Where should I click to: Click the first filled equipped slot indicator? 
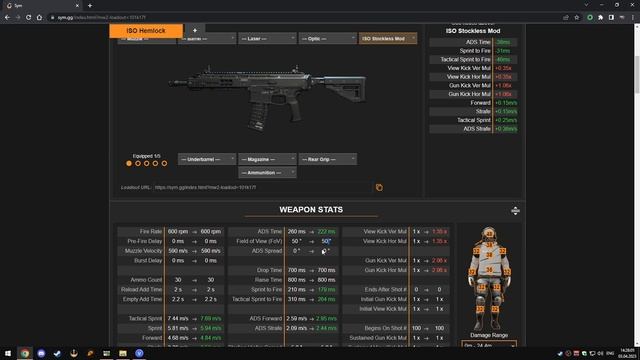click(129, 163)
